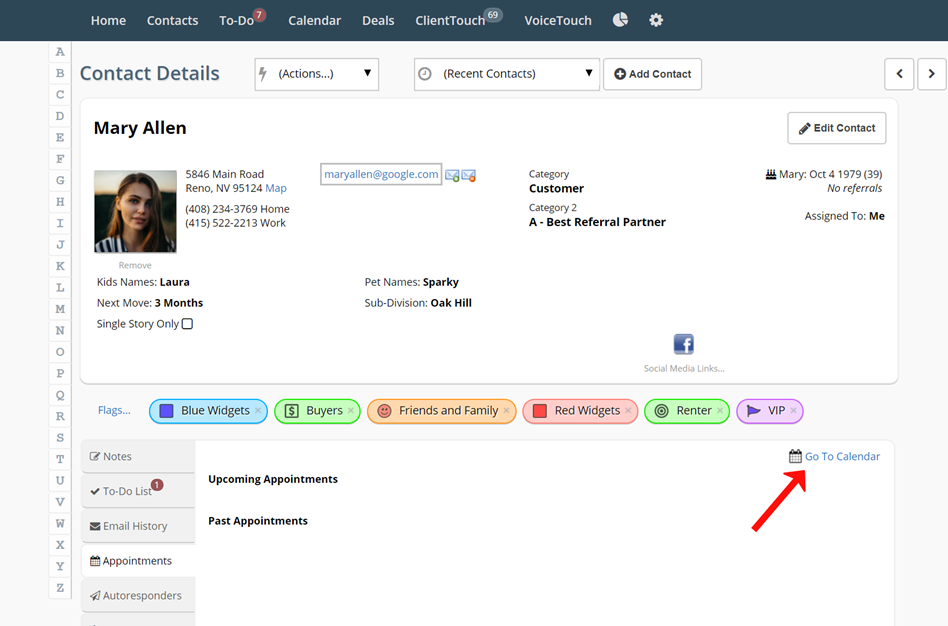
Task: Jump to contacts starting with Z
Action: click(60, 588)
